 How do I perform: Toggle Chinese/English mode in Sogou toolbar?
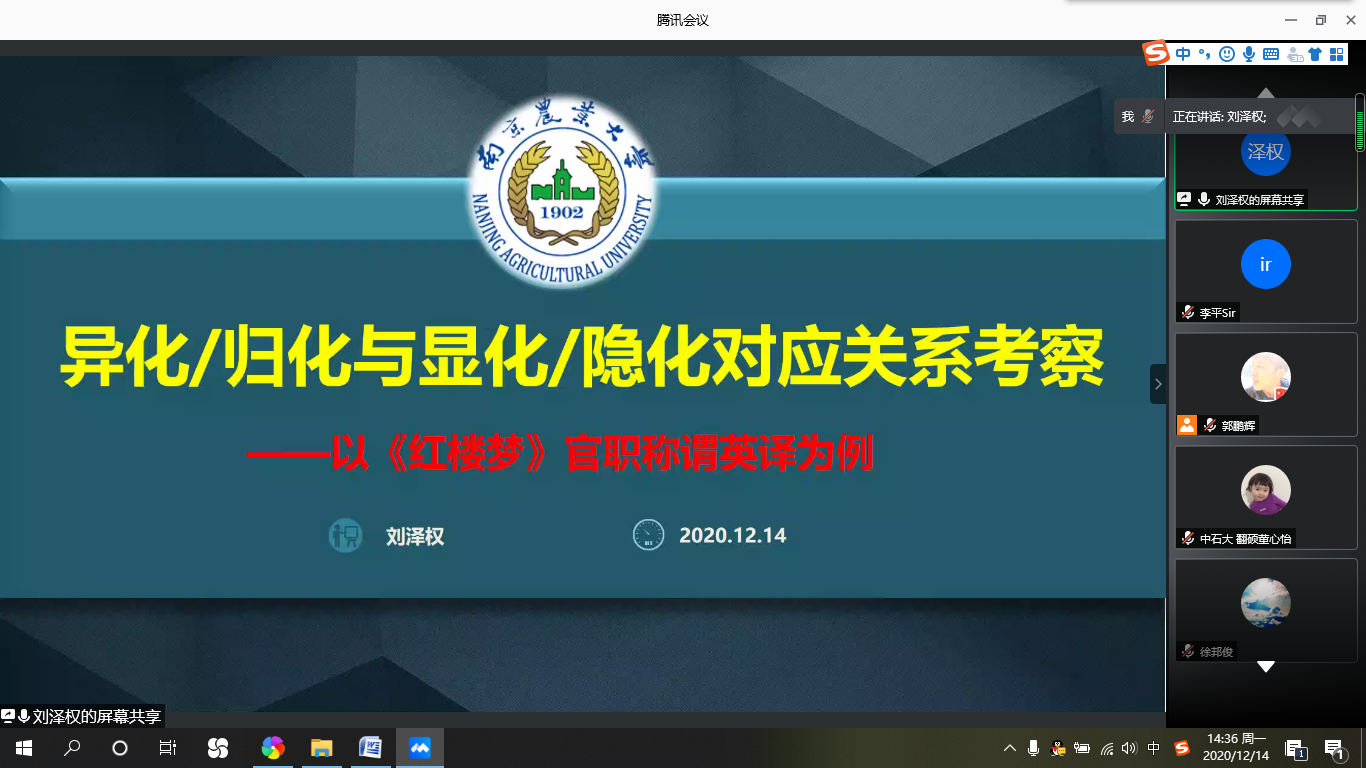coord(1183,54)
